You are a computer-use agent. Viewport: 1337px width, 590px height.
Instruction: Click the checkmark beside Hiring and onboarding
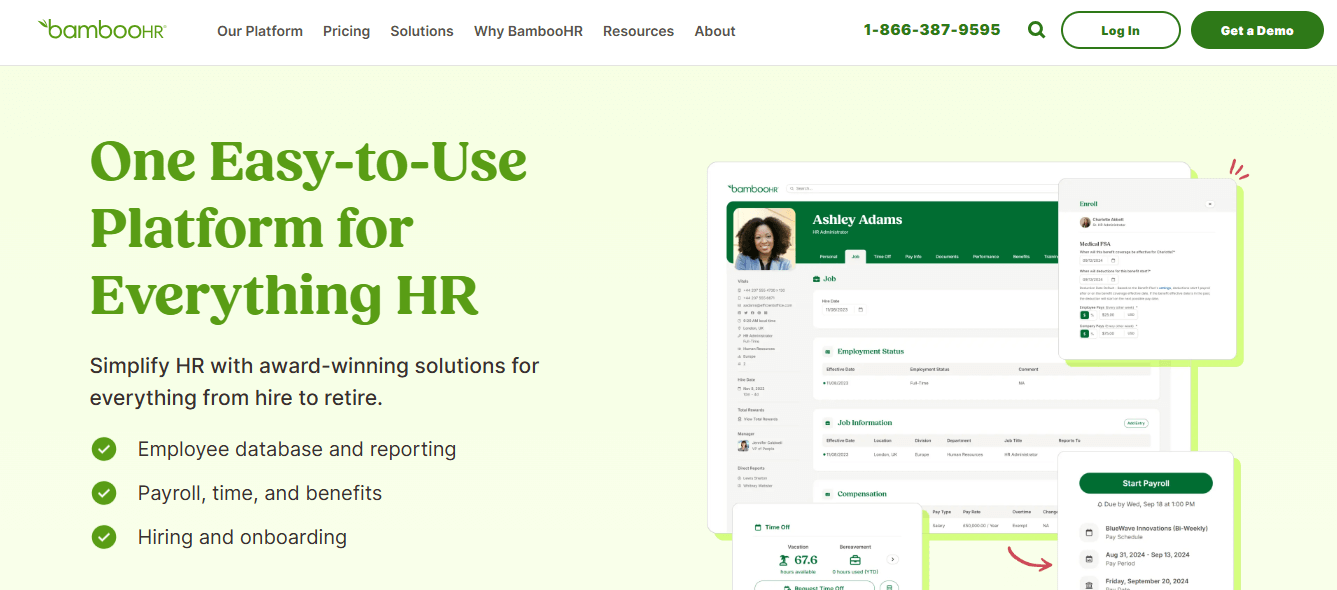pos(104,537)
